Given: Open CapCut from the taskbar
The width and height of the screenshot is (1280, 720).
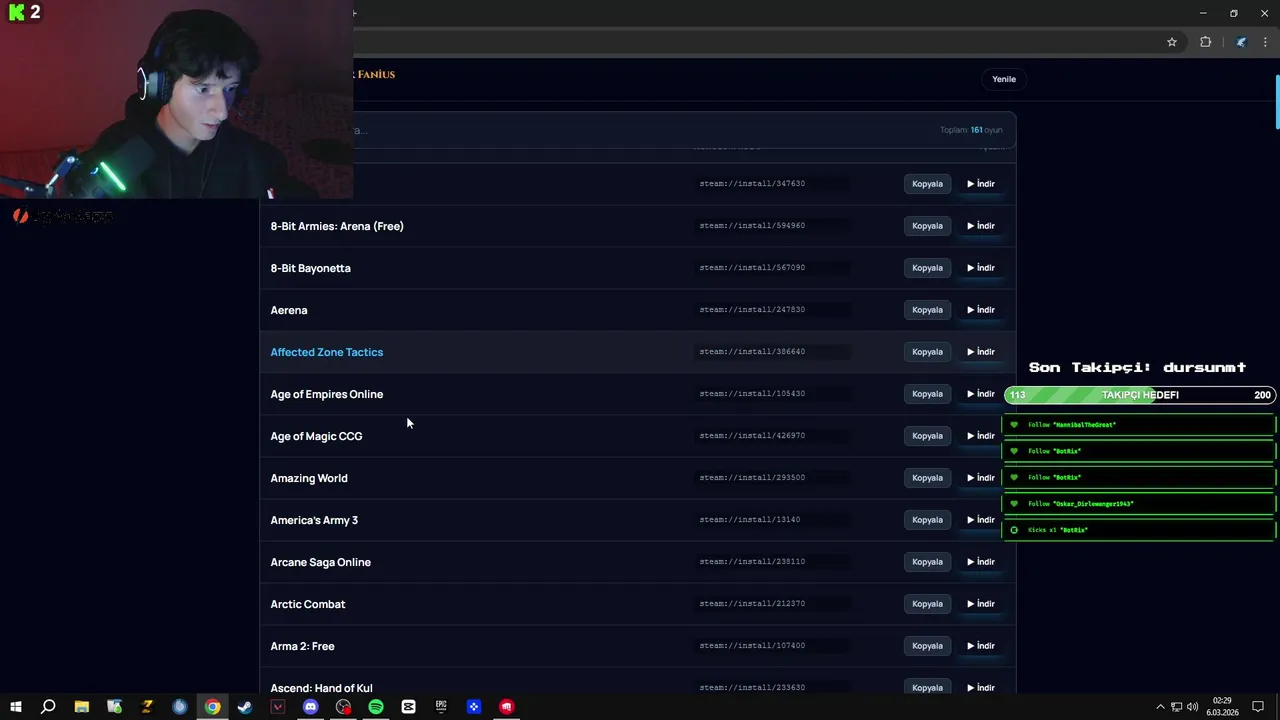Looking at the screenshot, I should tap(408, 707).
